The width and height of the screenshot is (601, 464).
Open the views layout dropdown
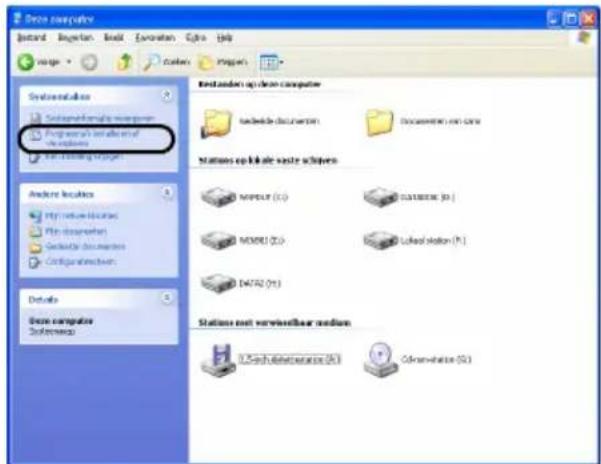coord(272,62)
